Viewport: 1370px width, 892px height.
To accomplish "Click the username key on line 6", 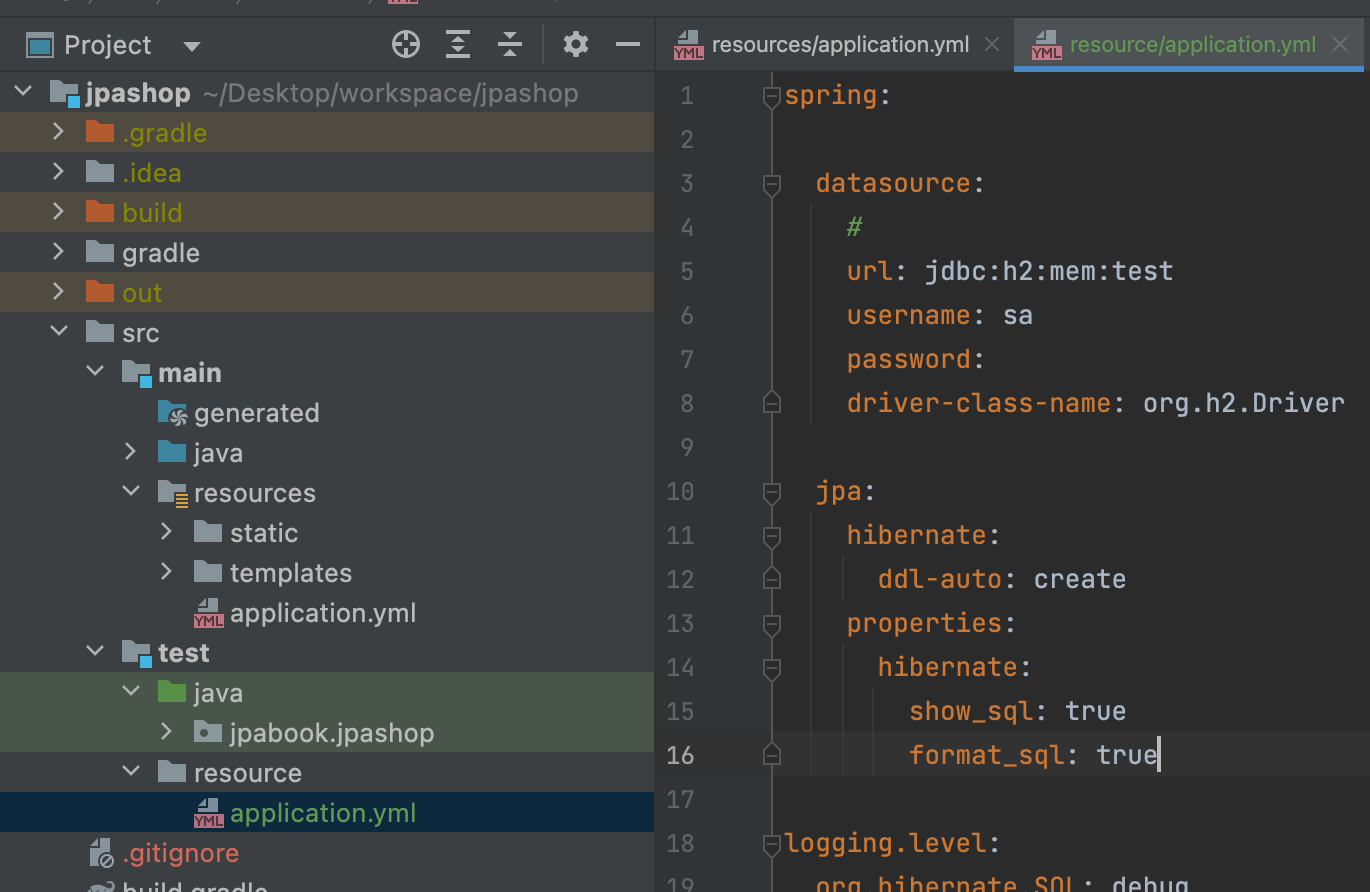I will click(x=909, y=315).
